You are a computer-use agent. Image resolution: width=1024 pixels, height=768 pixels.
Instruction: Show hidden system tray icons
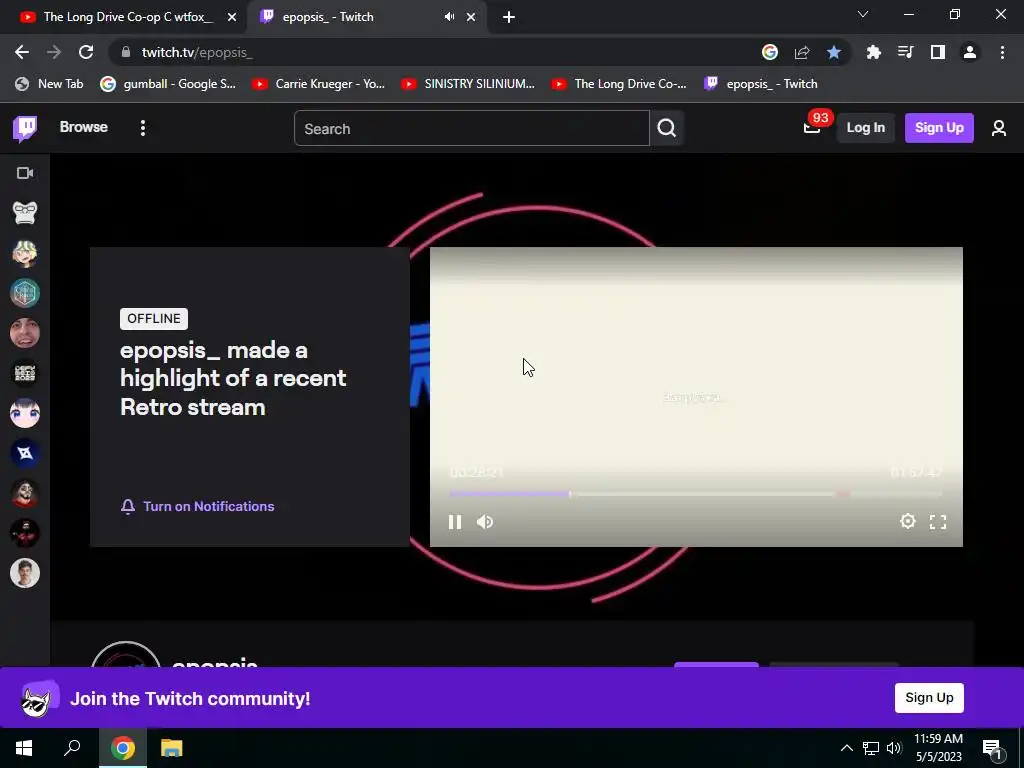coord(846,748)
